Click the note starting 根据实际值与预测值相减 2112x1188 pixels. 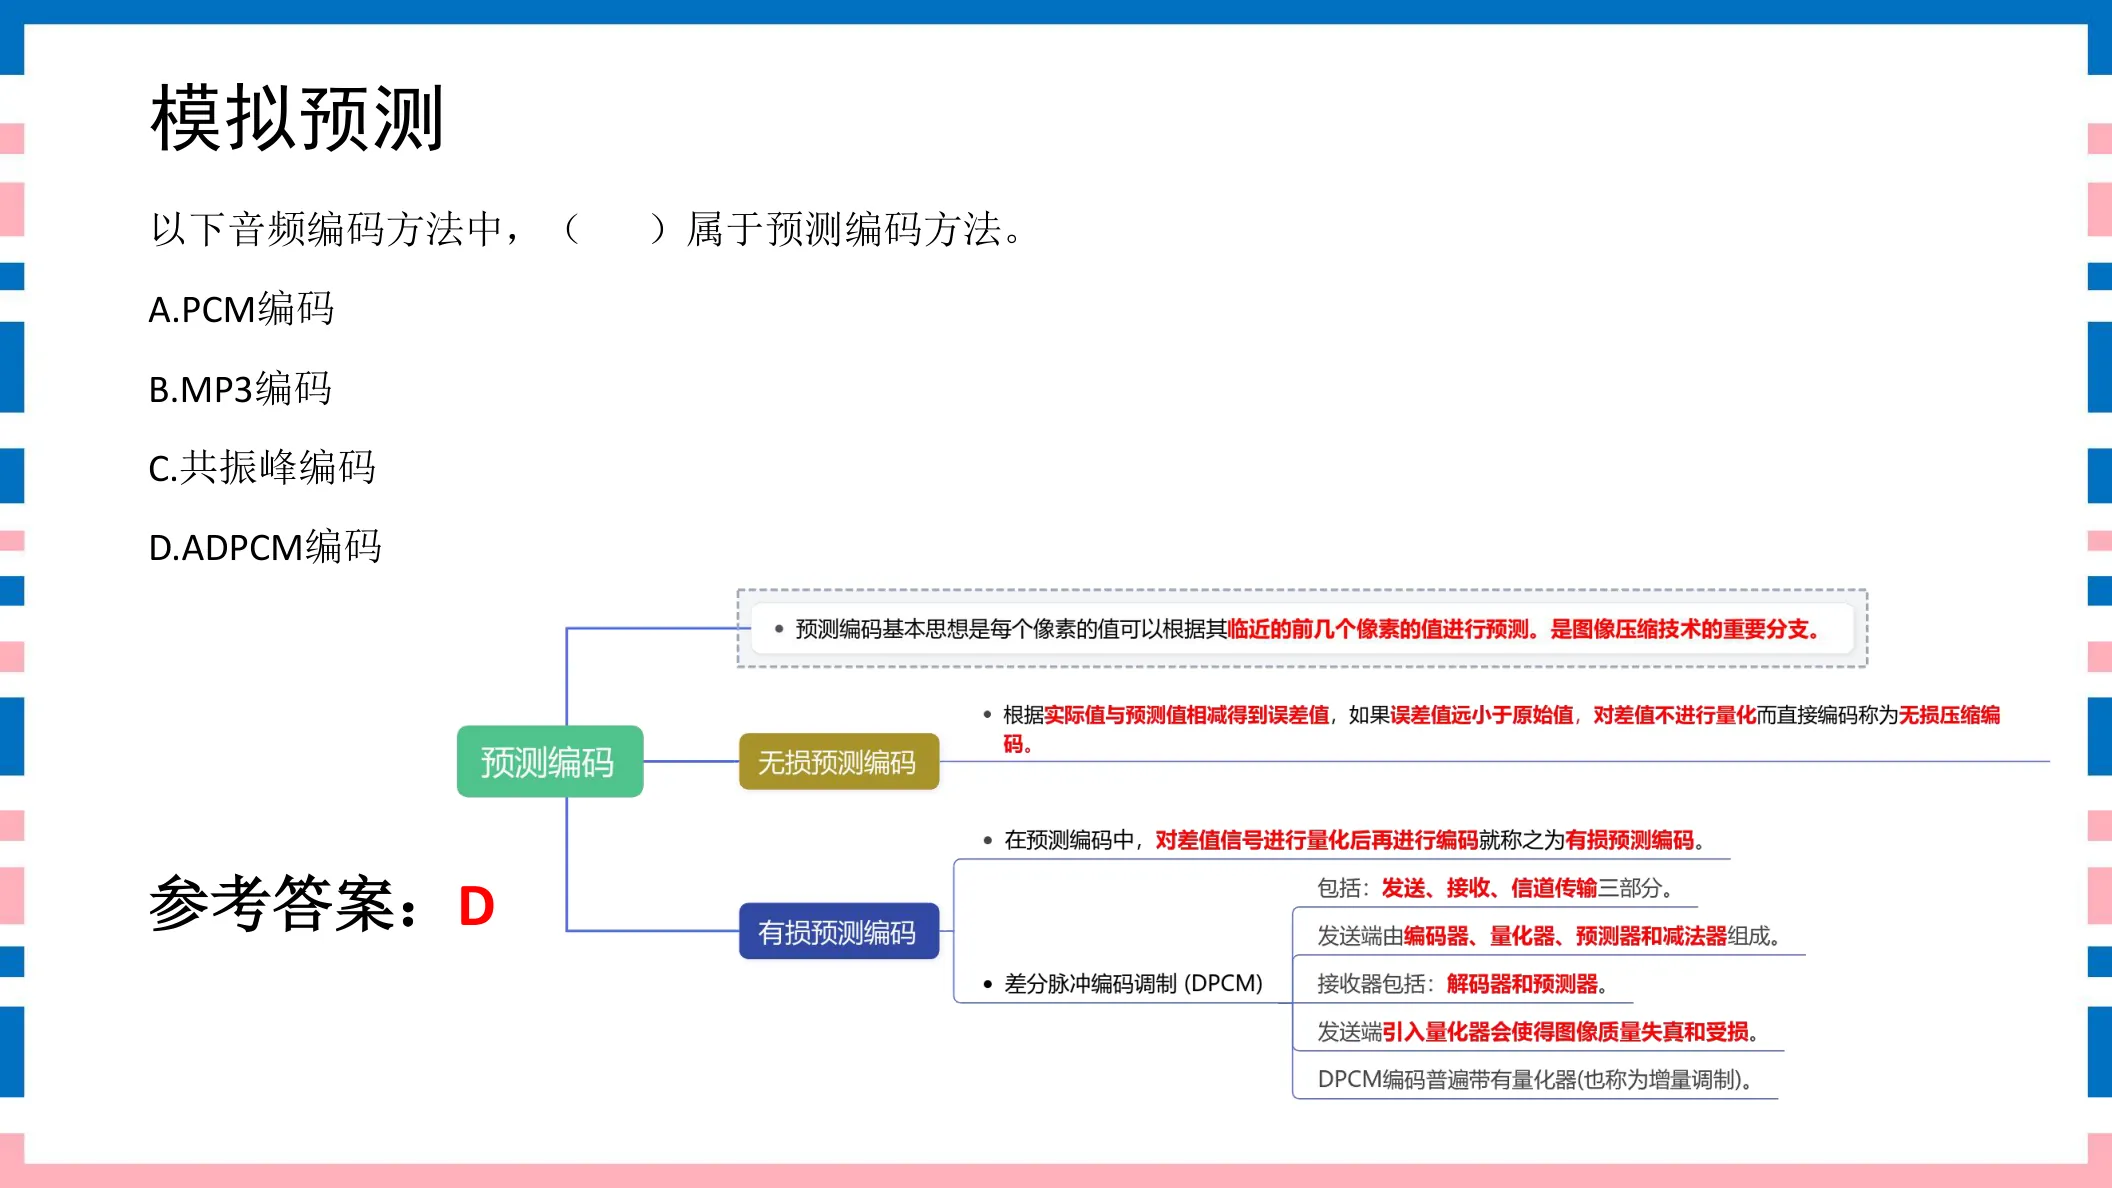1491,729
